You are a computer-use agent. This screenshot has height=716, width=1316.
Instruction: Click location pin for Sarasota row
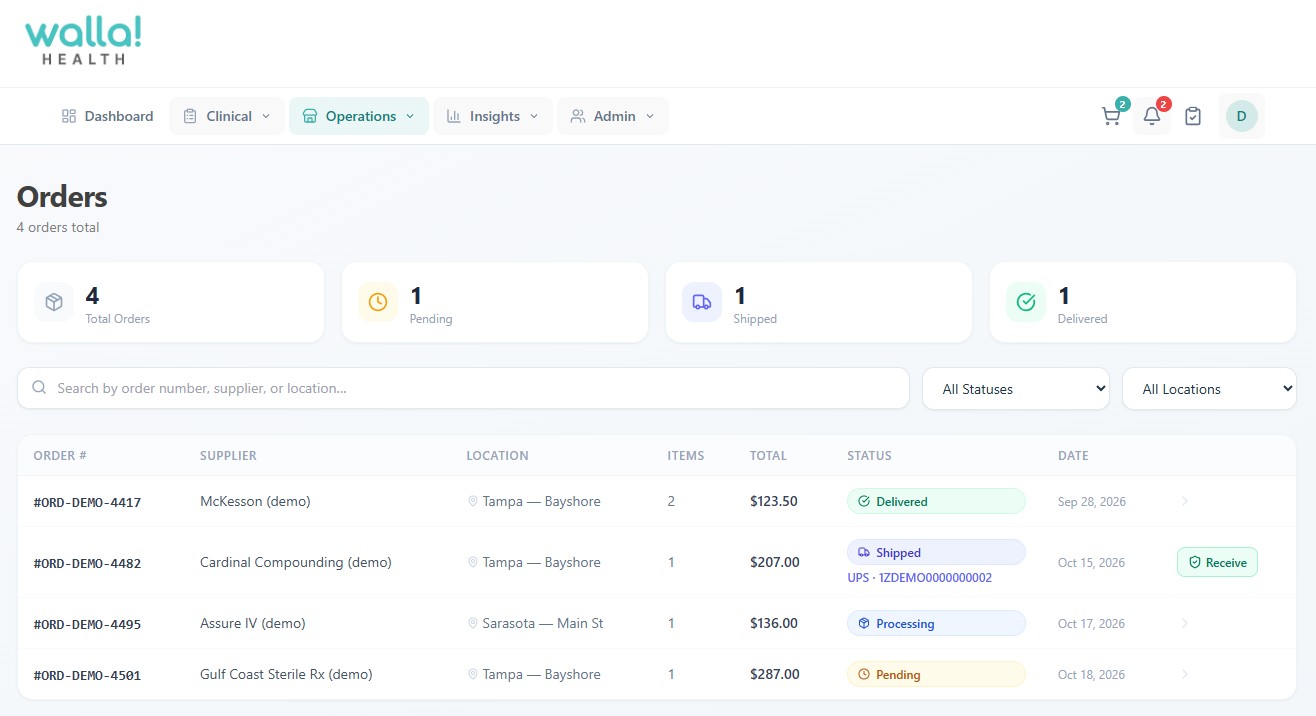click(x=473, y=624)
